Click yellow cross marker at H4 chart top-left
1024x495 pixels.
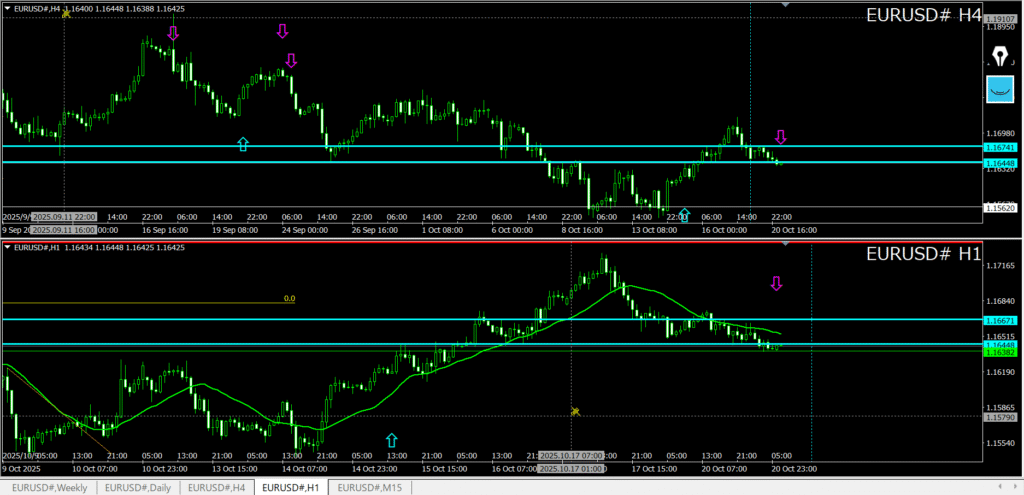(66, 14)
